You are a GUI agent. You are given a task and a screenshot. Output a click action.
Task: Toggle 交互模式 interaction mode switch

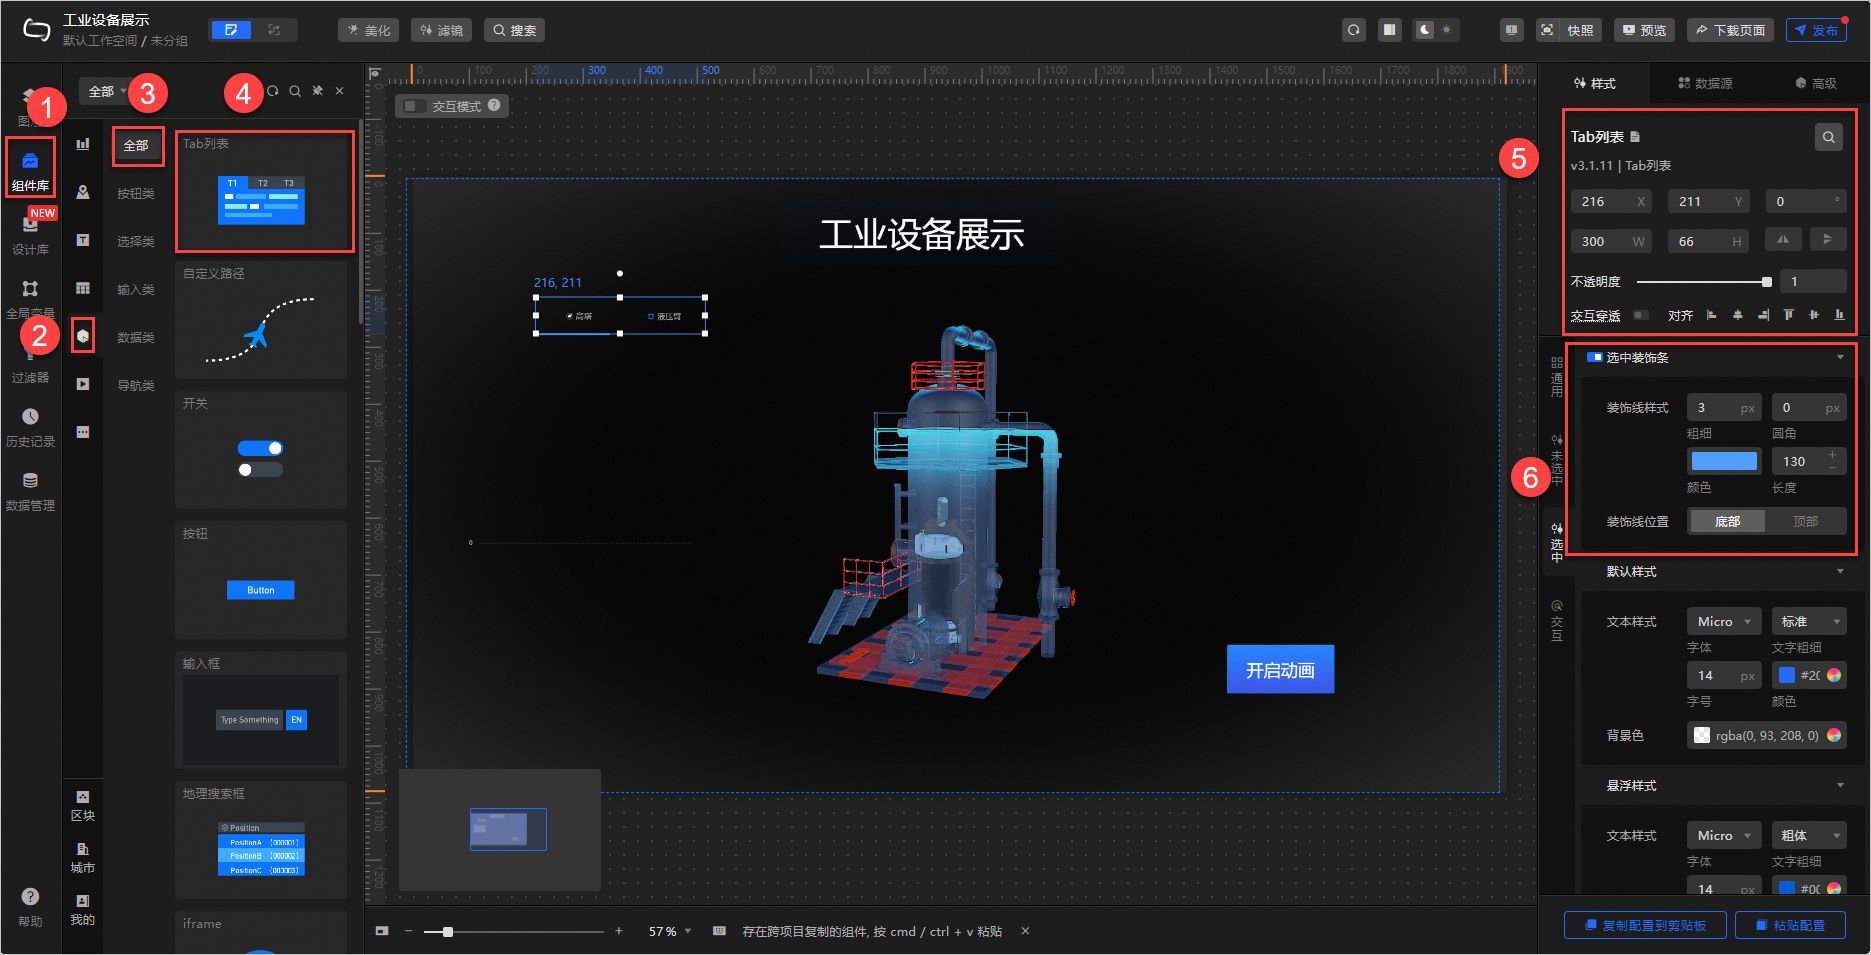coord(416,106)
